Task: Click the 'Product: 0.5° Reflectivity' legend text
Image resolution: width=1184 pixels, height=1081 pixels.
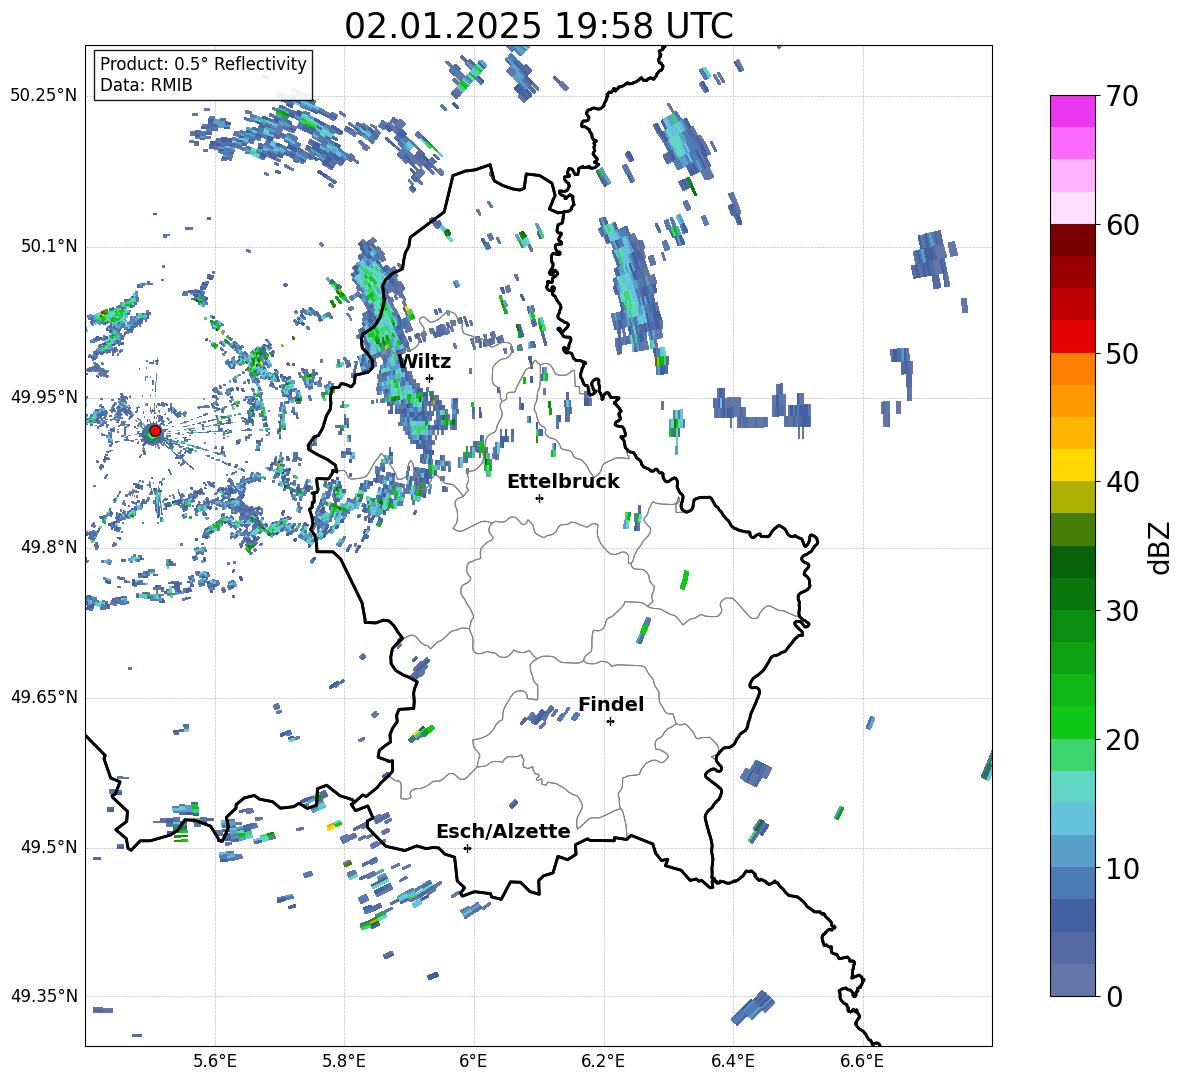Action: [x=203, y=63]
